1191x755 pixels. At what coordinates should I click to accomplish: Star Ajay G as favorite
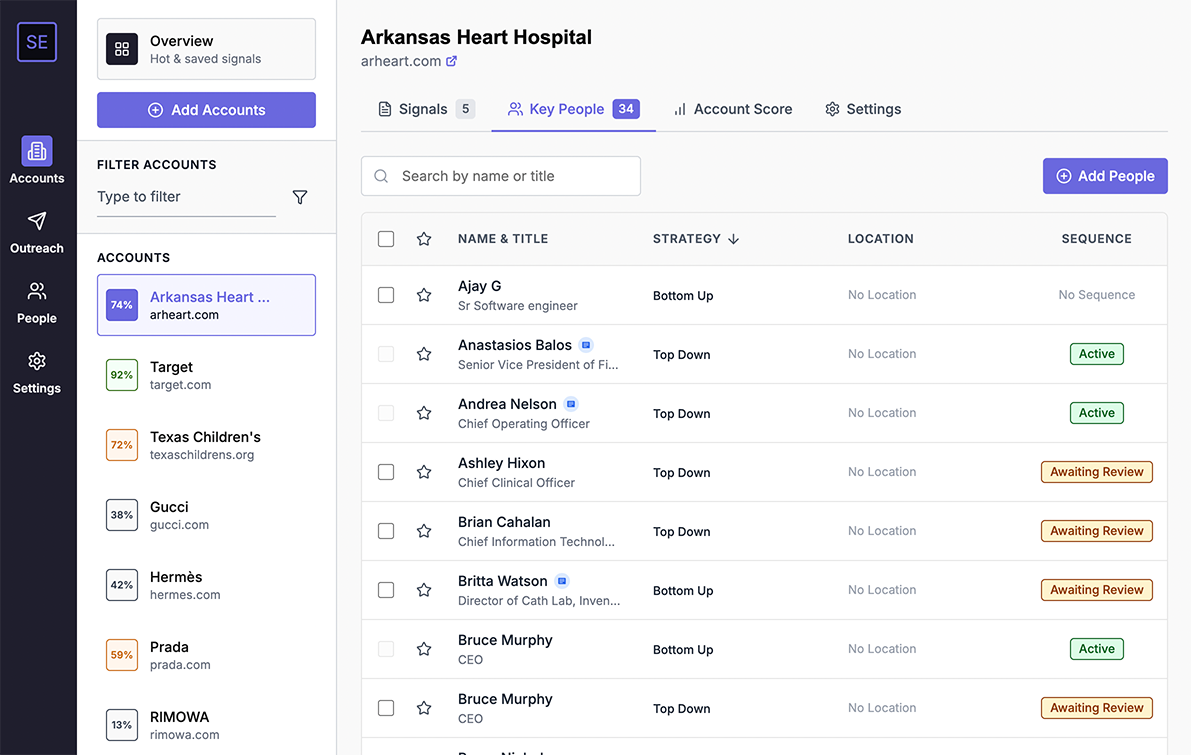tap(424, 295)
